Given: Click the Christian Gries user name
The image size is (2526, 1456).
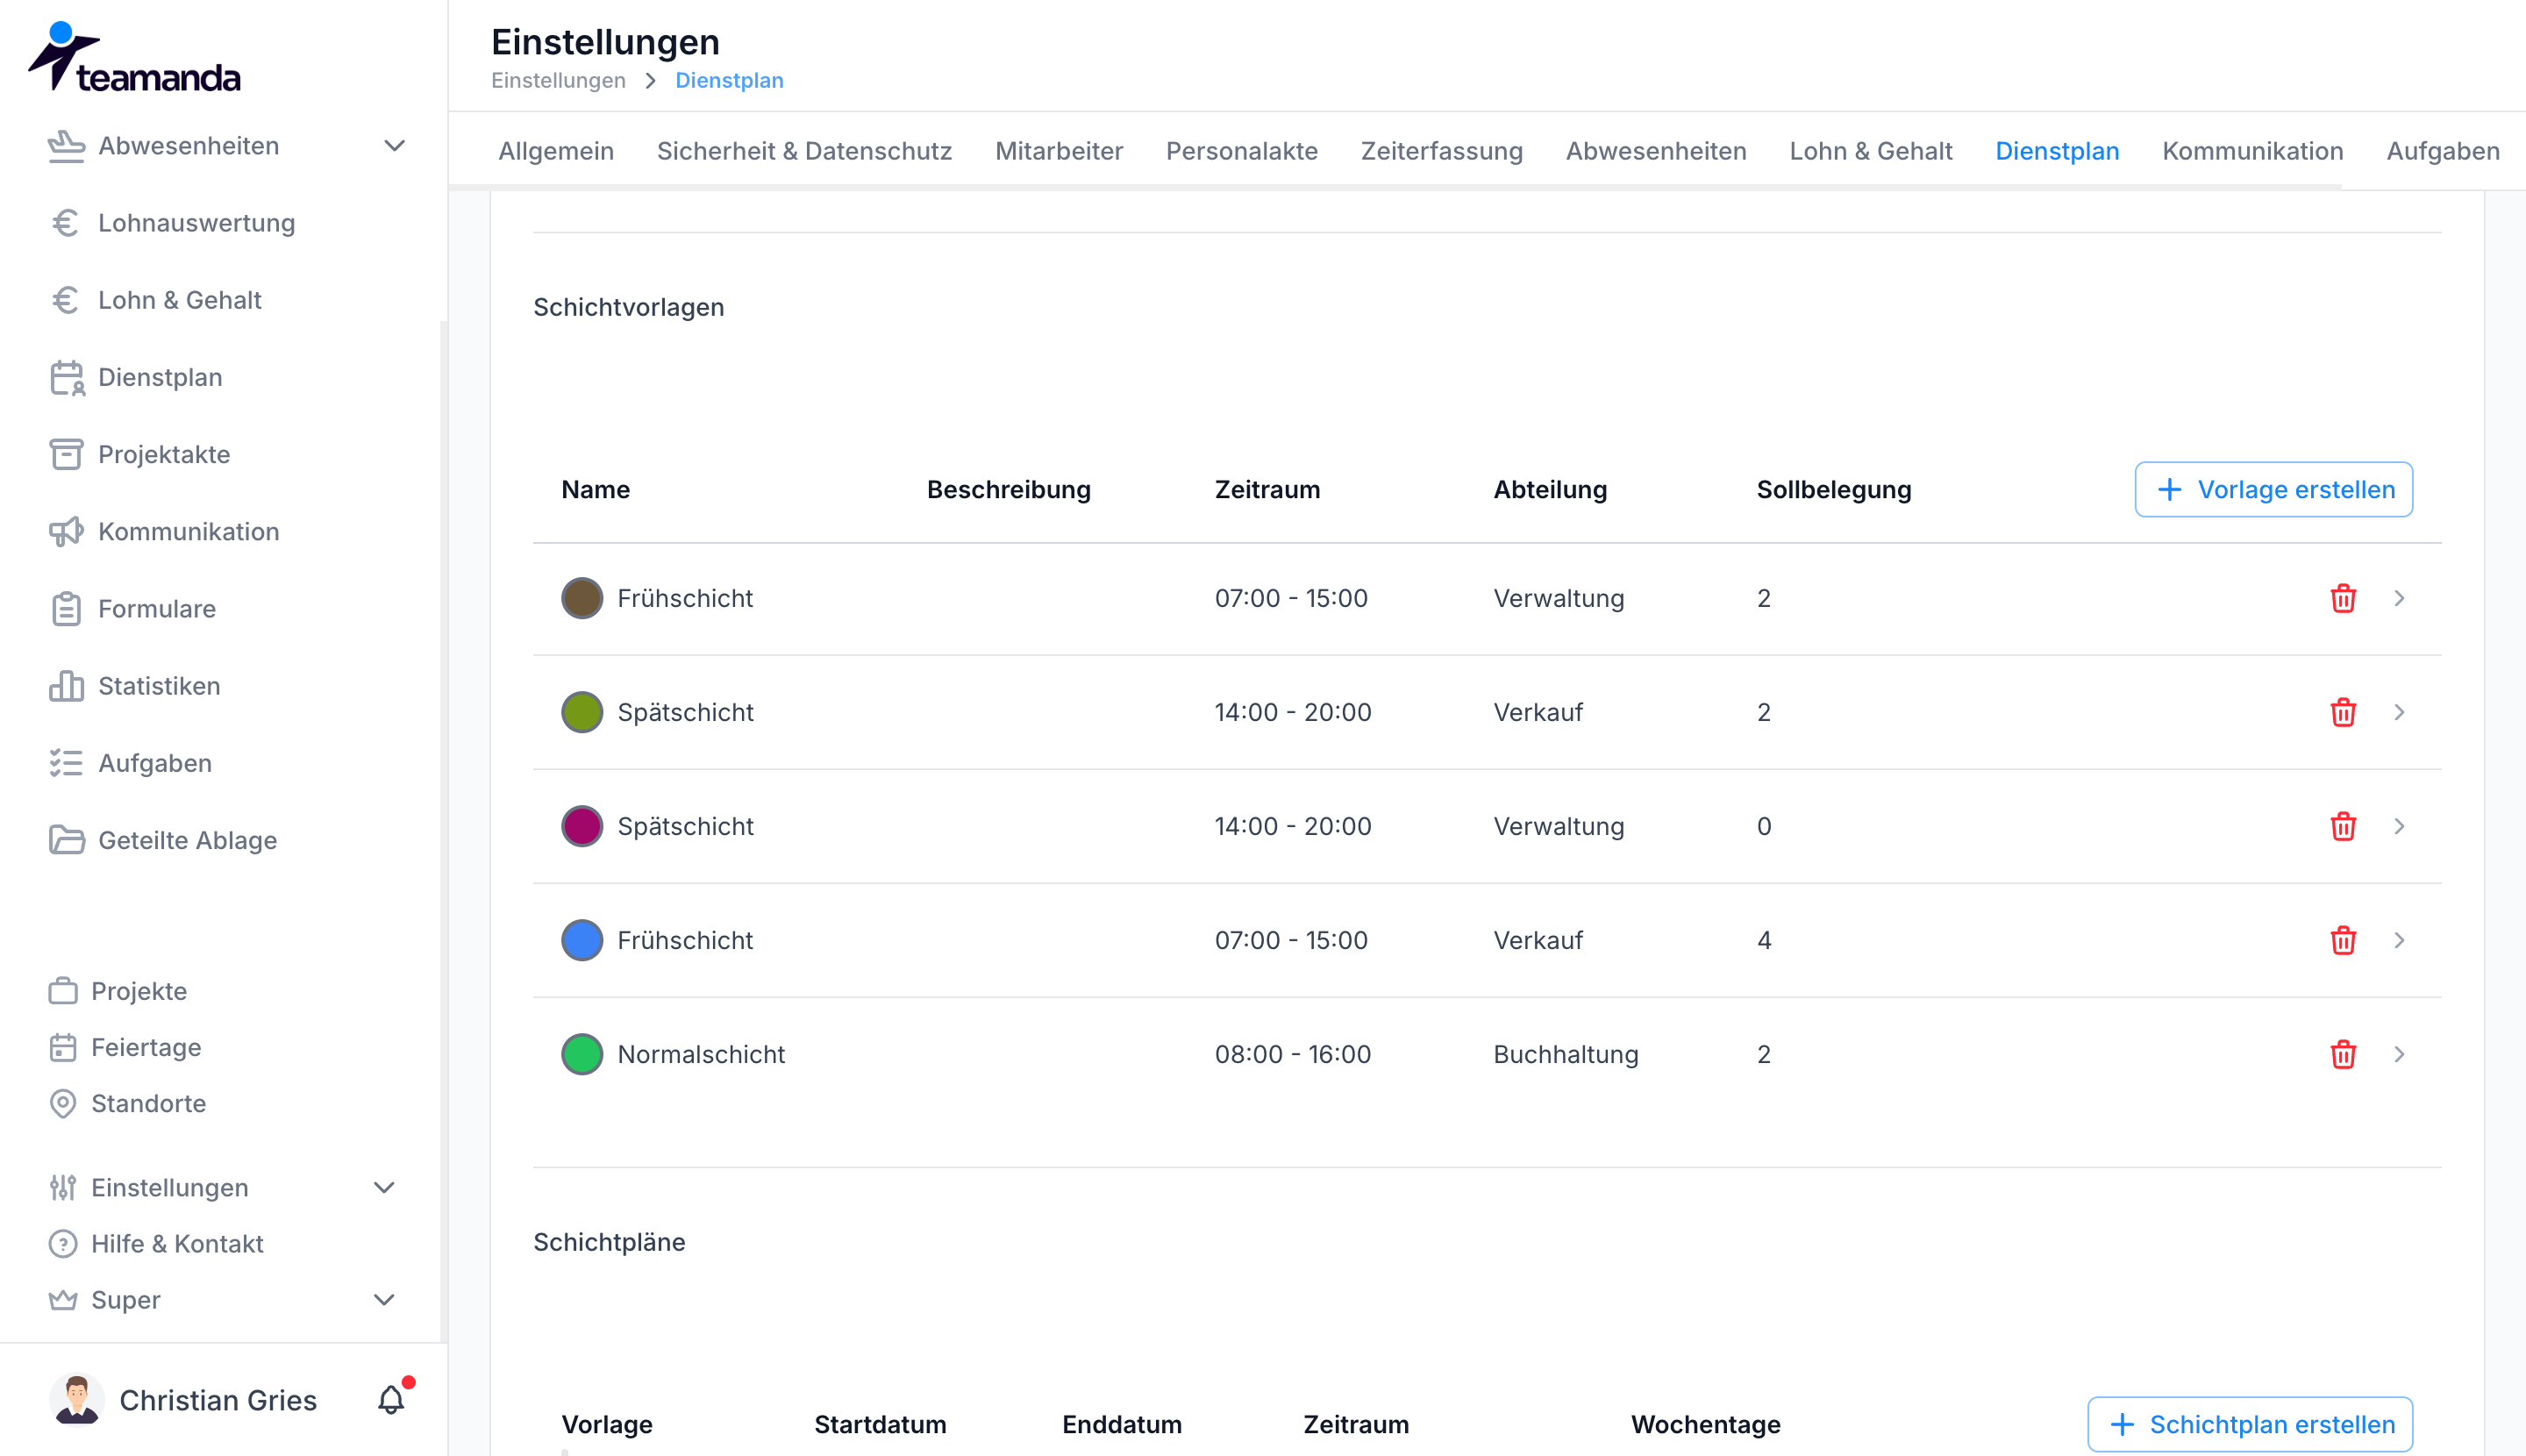Looking at the screenshot, I should 218,1400.
